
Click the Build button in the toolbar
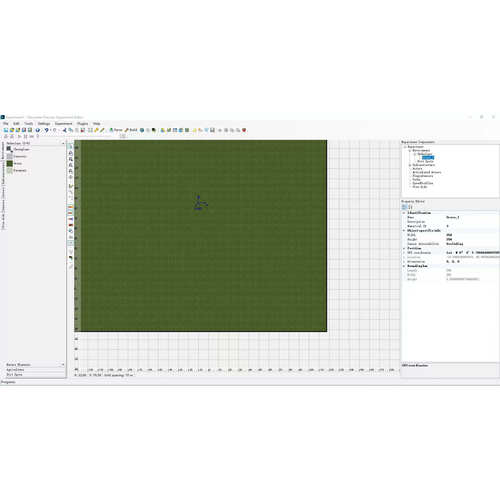pyautogui.click(x=131, y=130)
